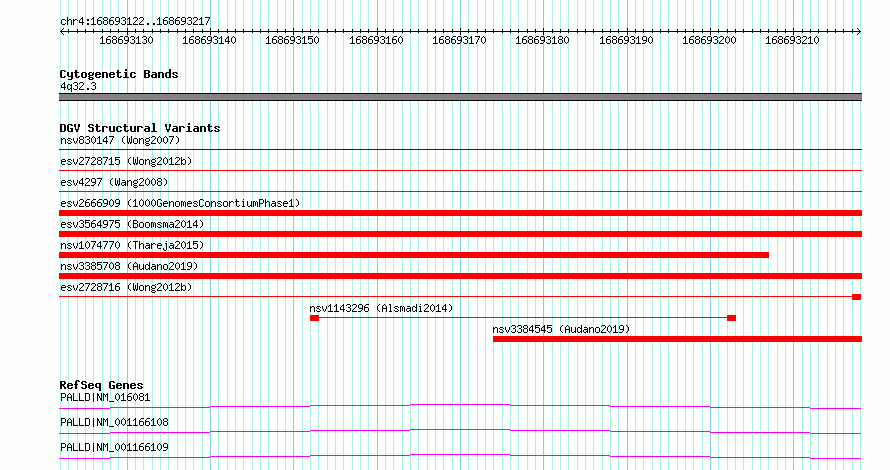Open variant esv2728716 (Wong2012b)

[126, 287]
